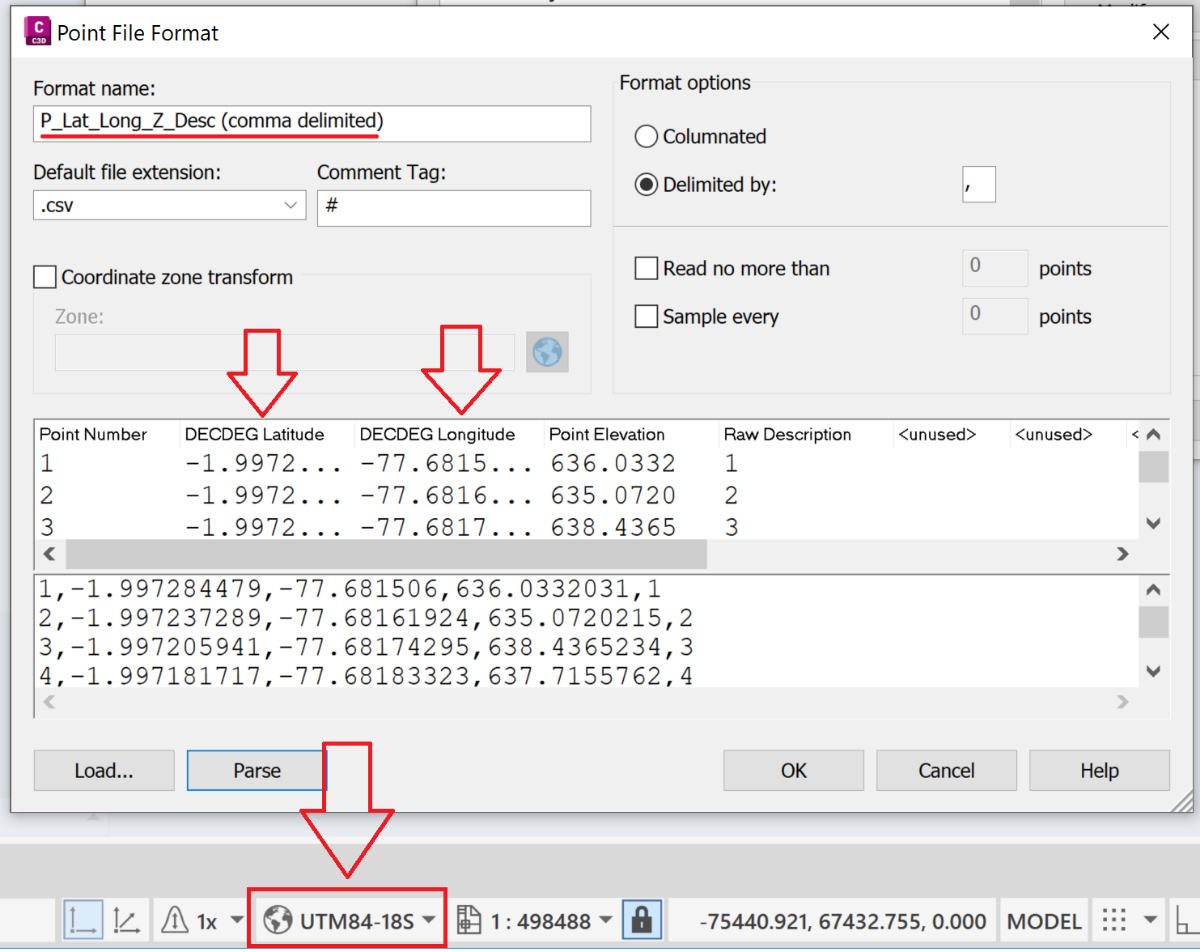The image size is (1200, 952).
Task: Toggle the status bar coordinate system globe icon
Action: pos(280,921)
